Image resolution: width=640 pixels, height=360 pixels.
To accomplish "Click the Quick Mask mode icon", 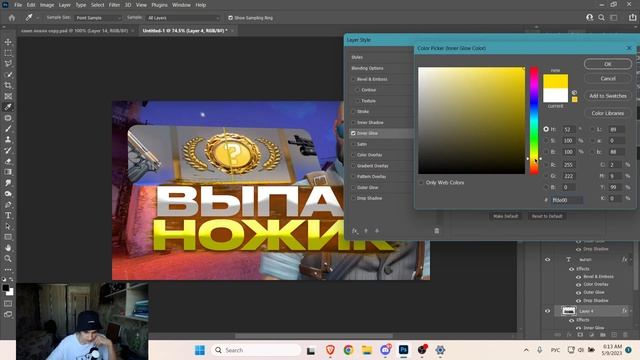I will pyautogui.click(x=8, y=304).
